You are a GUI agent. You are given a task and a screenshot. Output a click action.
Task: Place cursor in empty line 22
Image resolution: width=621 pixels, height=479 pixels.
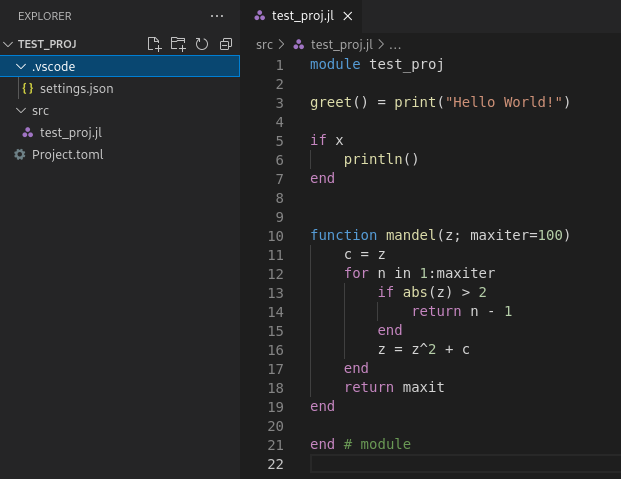(x=465, y=464)
